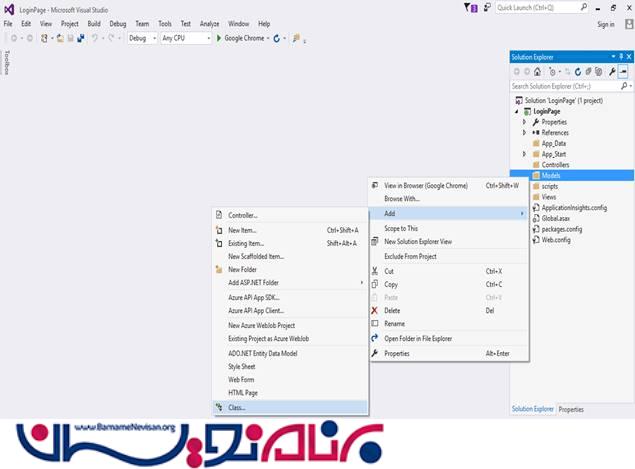The image size is (635, 469).
Task: Select Web.config in Solution Explorer
Action: point(556,240)
